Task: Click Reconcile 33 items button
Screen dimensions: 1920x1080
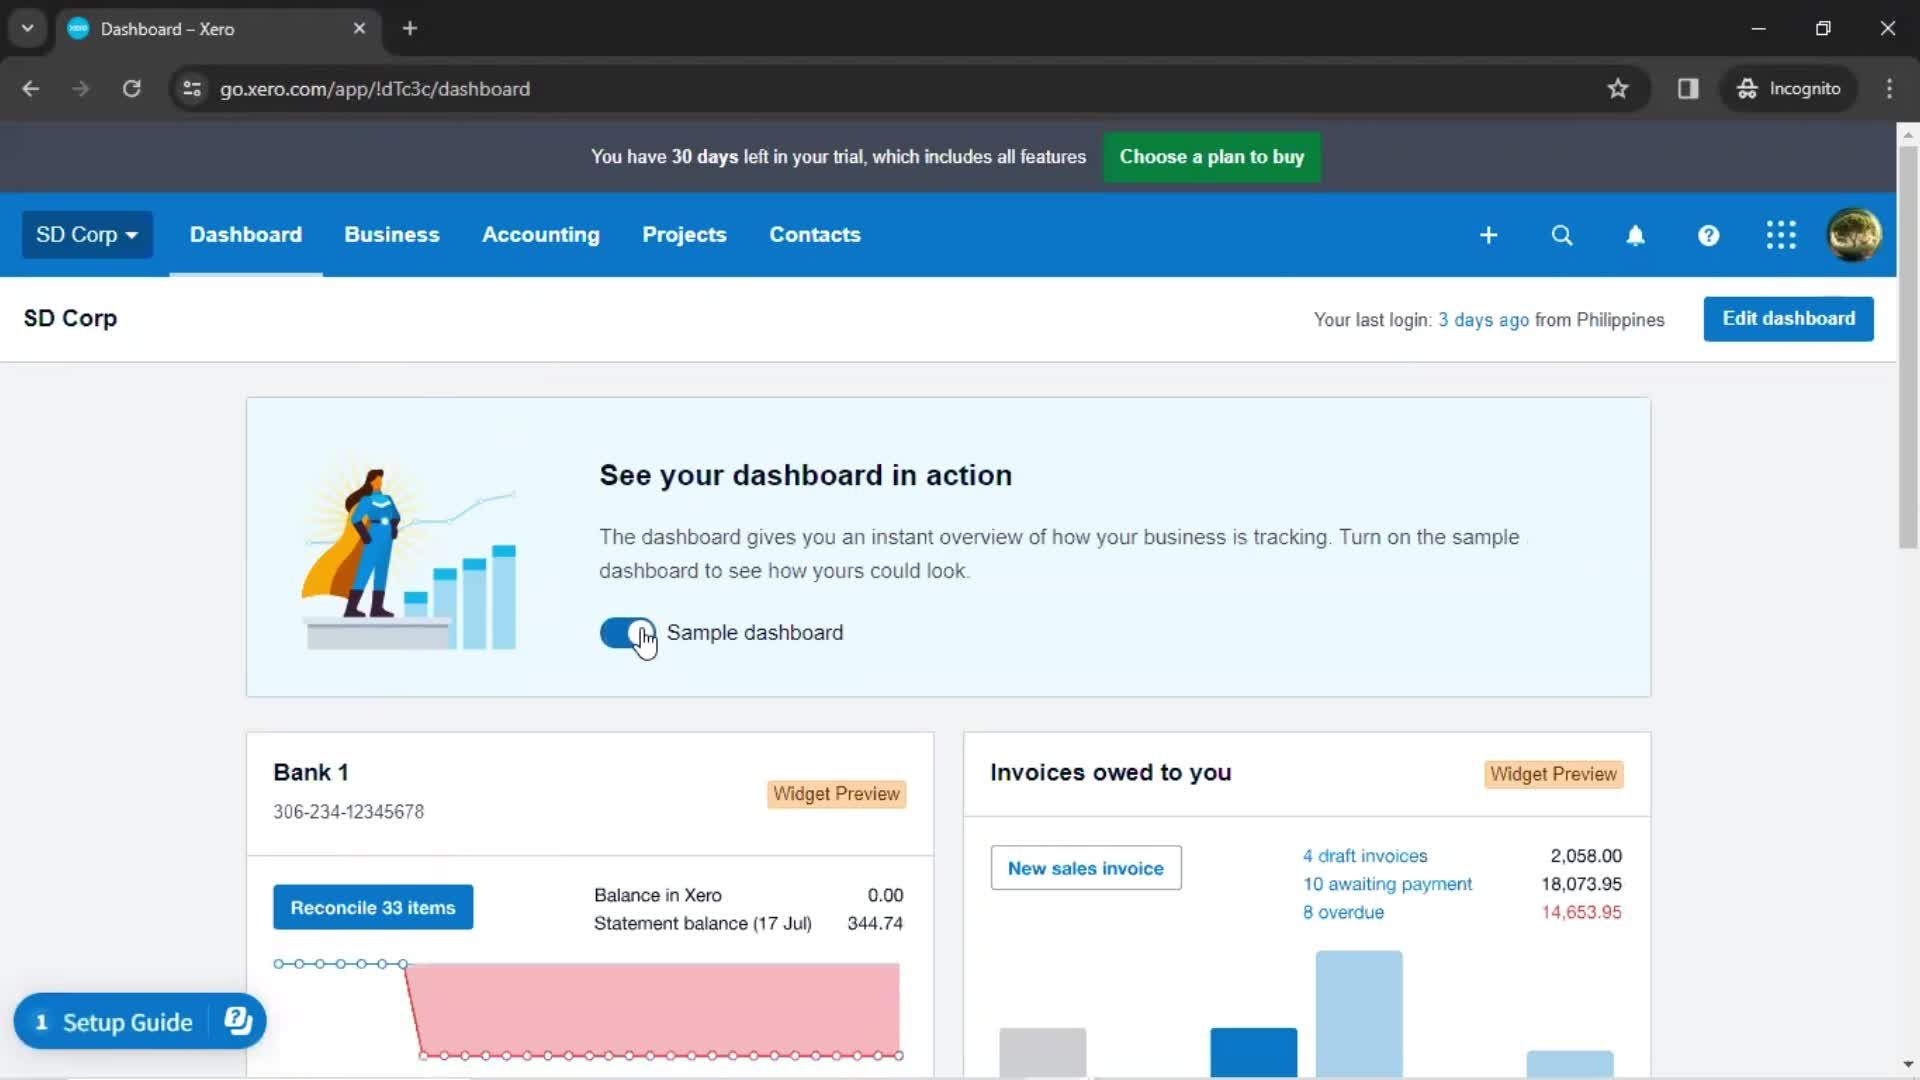Action: pyautogui.click(x=373, y=907)
